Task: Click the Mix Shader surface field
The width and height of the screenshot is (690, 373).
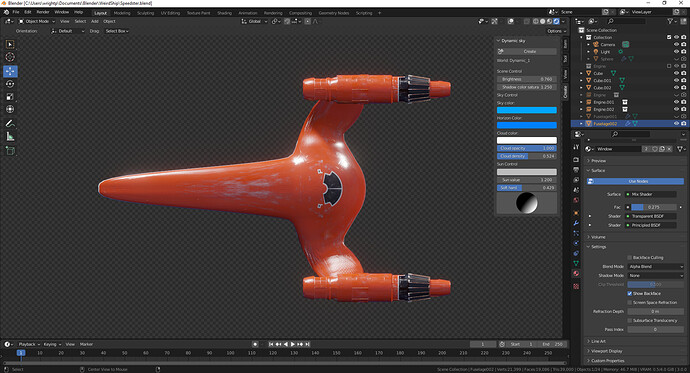Action: (x=651, y=194)
